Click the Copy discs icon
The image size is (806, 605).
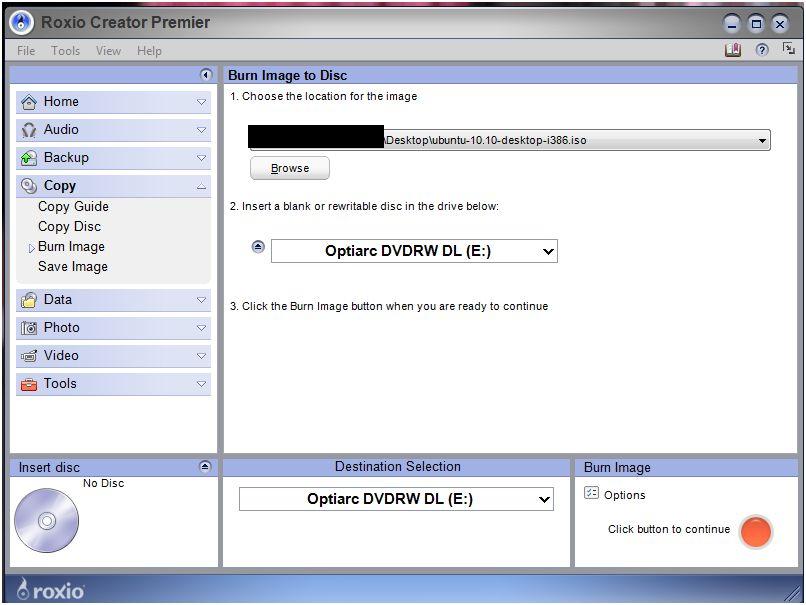(x=29, y=186)
